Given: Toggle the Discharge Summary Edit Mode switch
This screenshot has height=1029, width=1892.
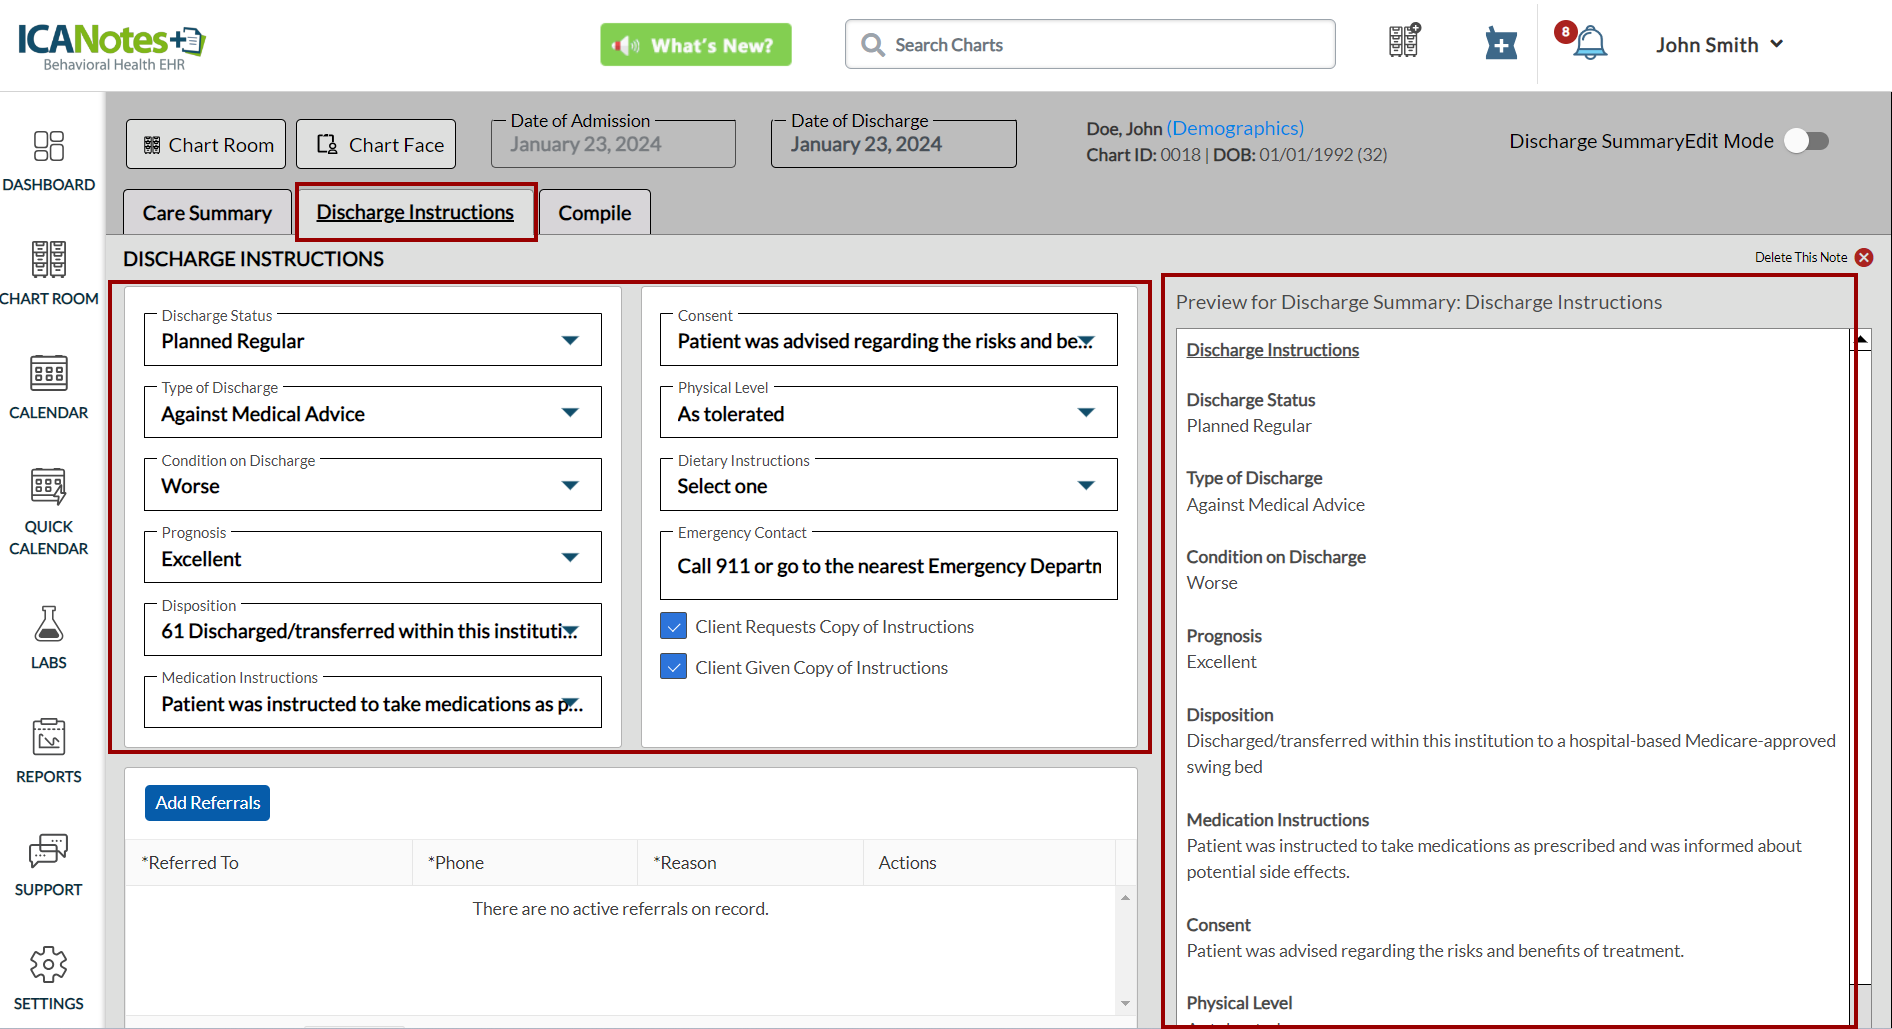Looking at the screenshot, I should (1807, 141).
